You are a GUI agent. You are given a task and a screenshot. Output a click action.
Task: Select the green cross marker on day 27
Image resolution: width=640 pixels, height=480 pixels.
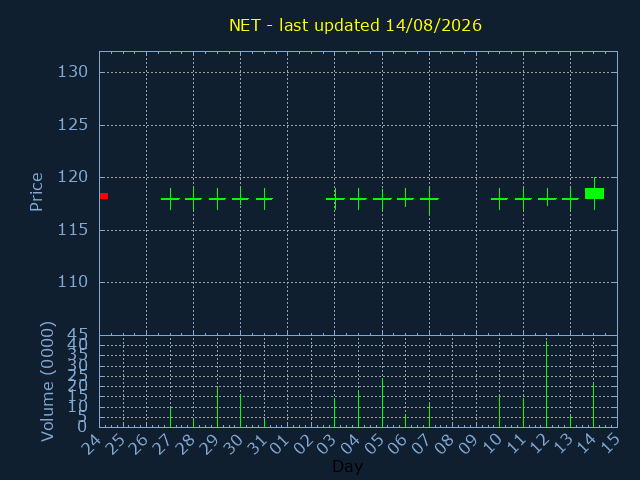(x=170, y=199)
